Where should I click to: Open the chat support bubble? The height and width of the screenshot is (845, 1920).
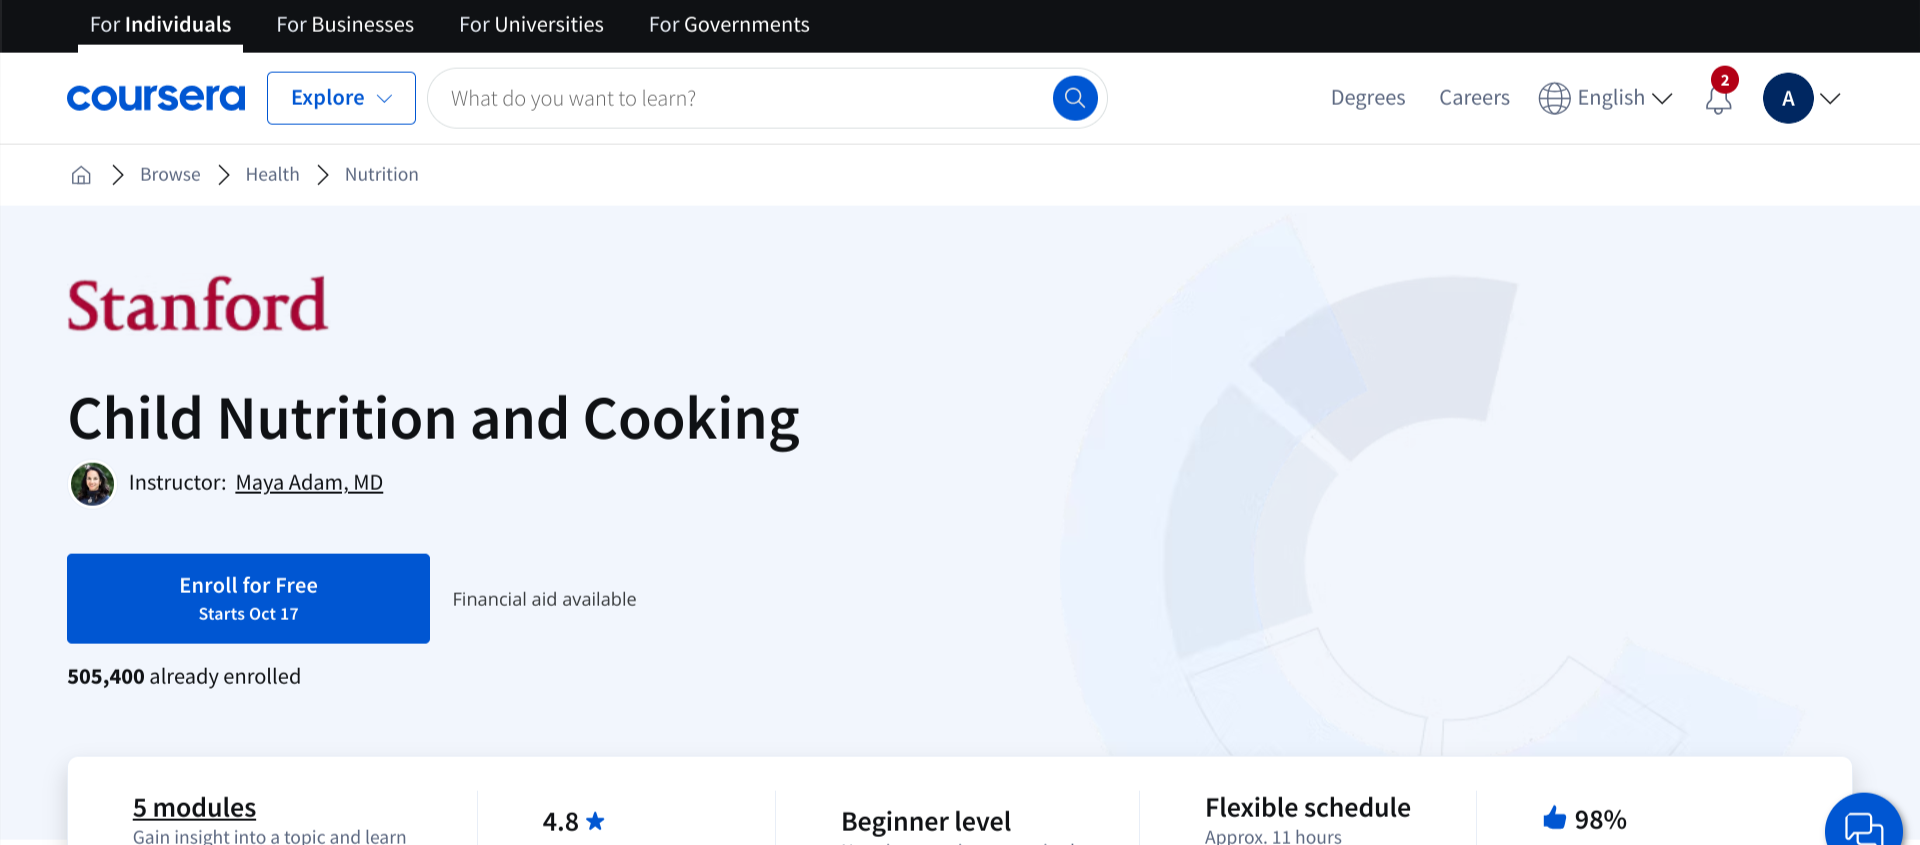coord(1862,825)
